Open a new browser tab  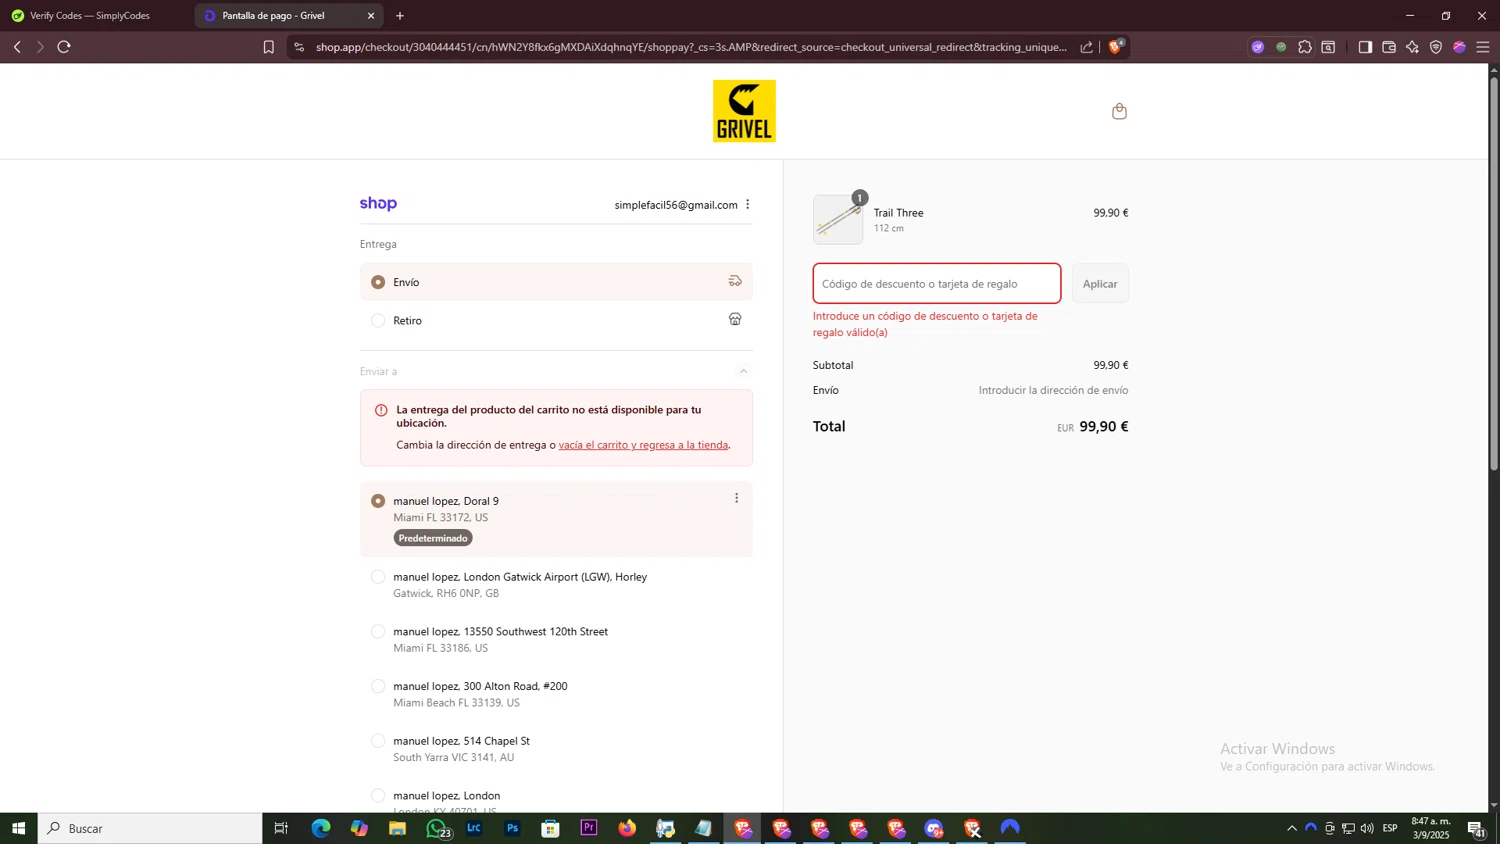point(400,15)
